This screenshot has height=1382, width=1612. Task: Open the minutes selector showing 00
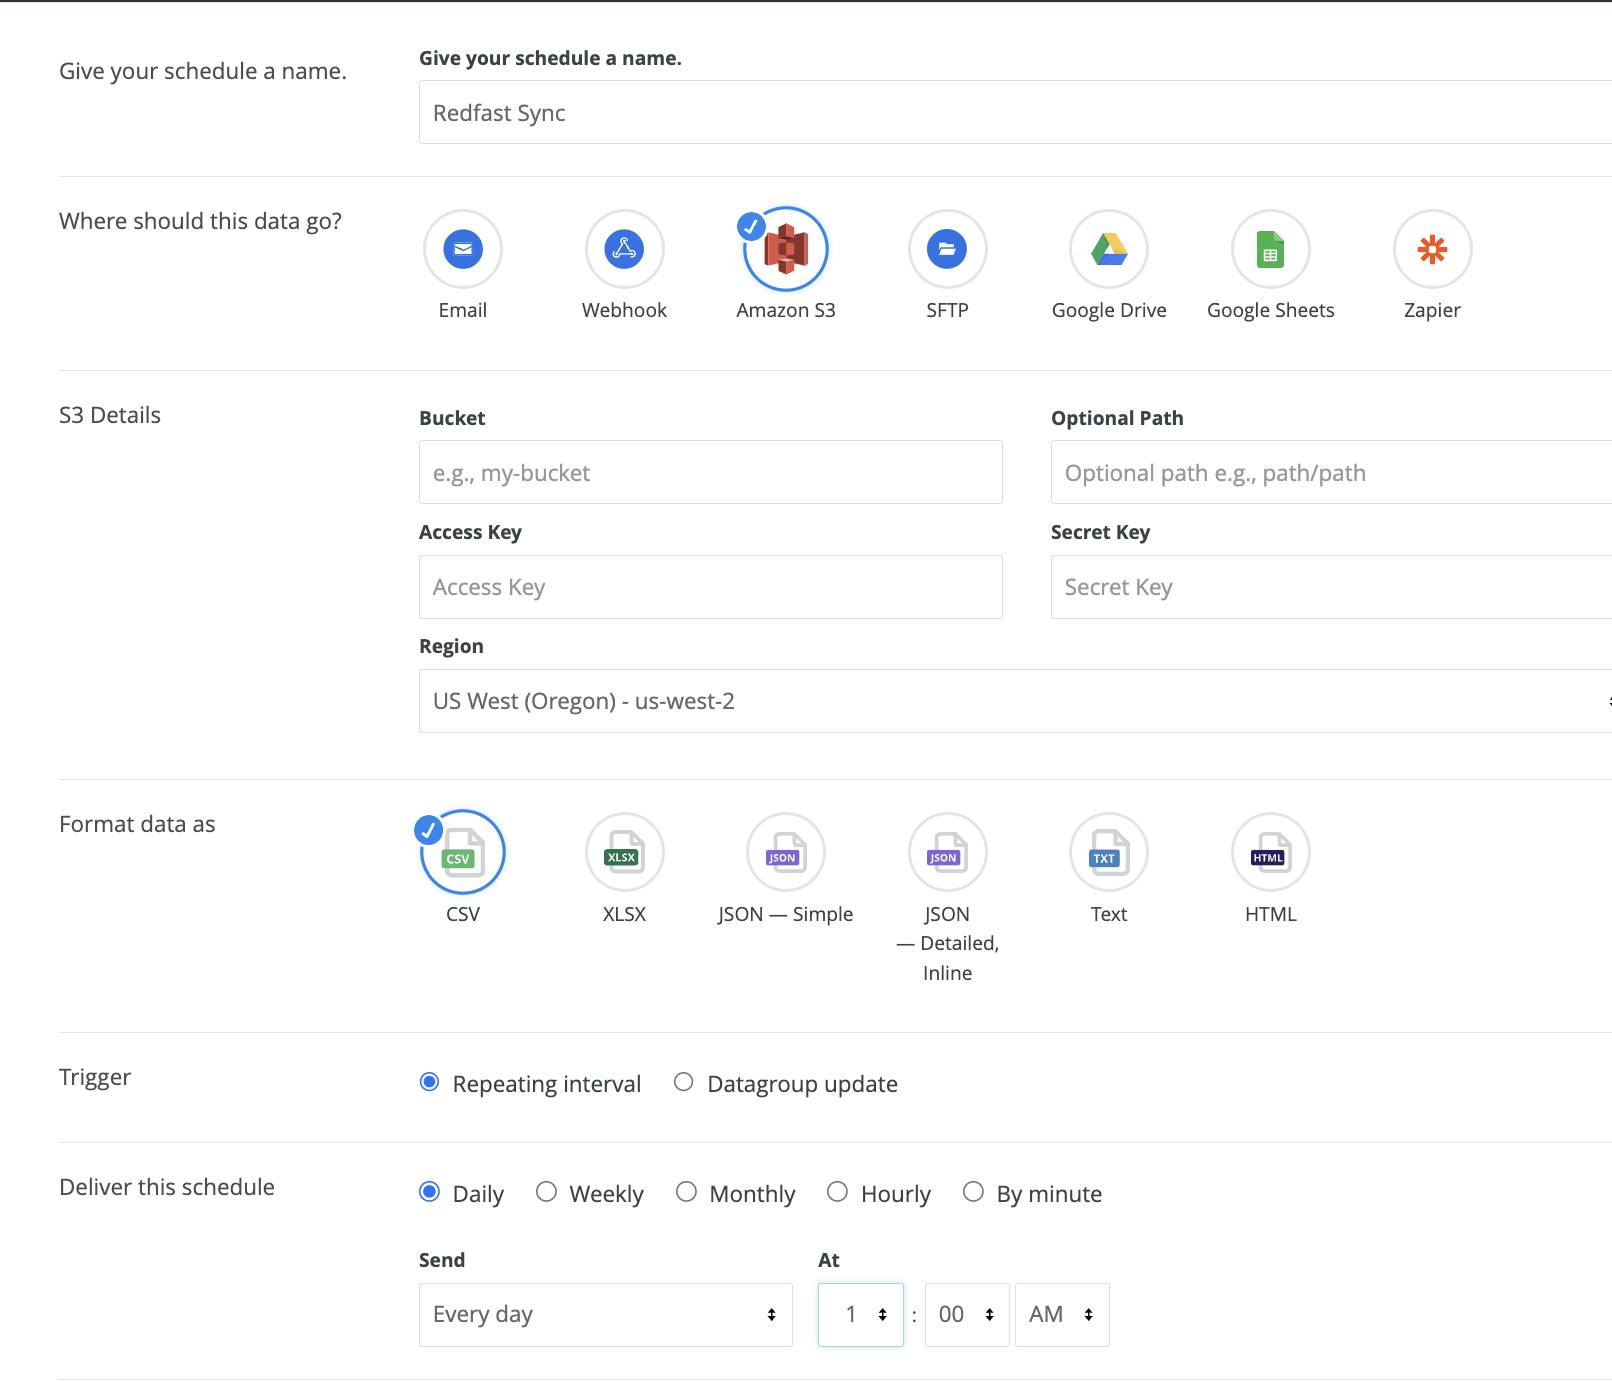(967, 1315)
